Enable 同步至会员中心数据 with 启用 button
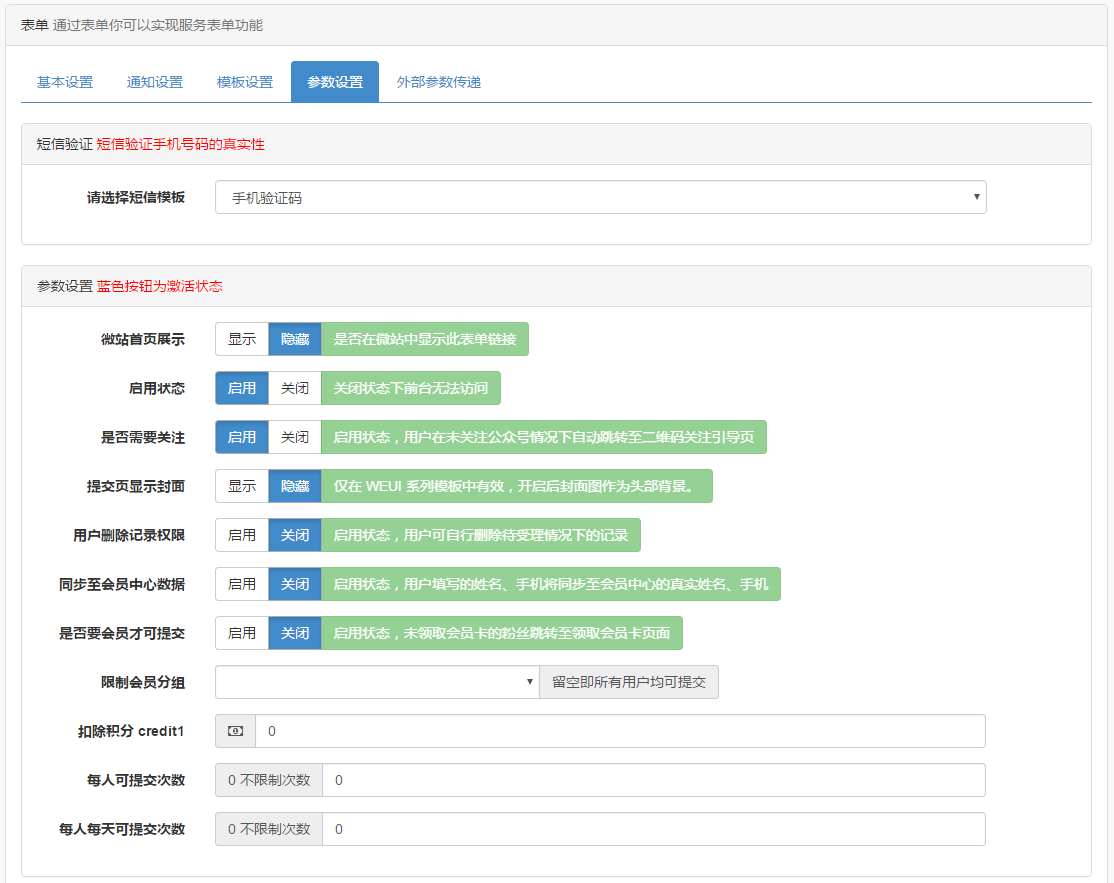The height and width of the screenshot is (883, 1114). tap(242, 584)
